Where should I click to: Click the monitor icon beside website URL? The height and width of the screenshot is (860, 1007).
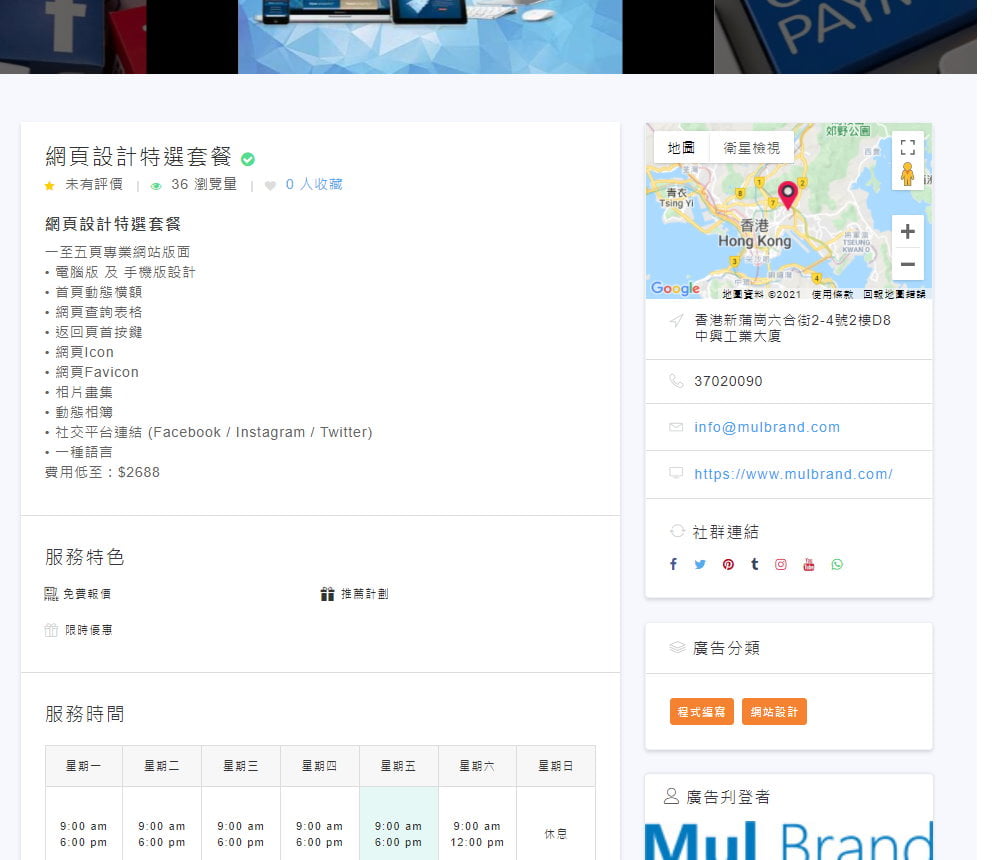point(676,473)
